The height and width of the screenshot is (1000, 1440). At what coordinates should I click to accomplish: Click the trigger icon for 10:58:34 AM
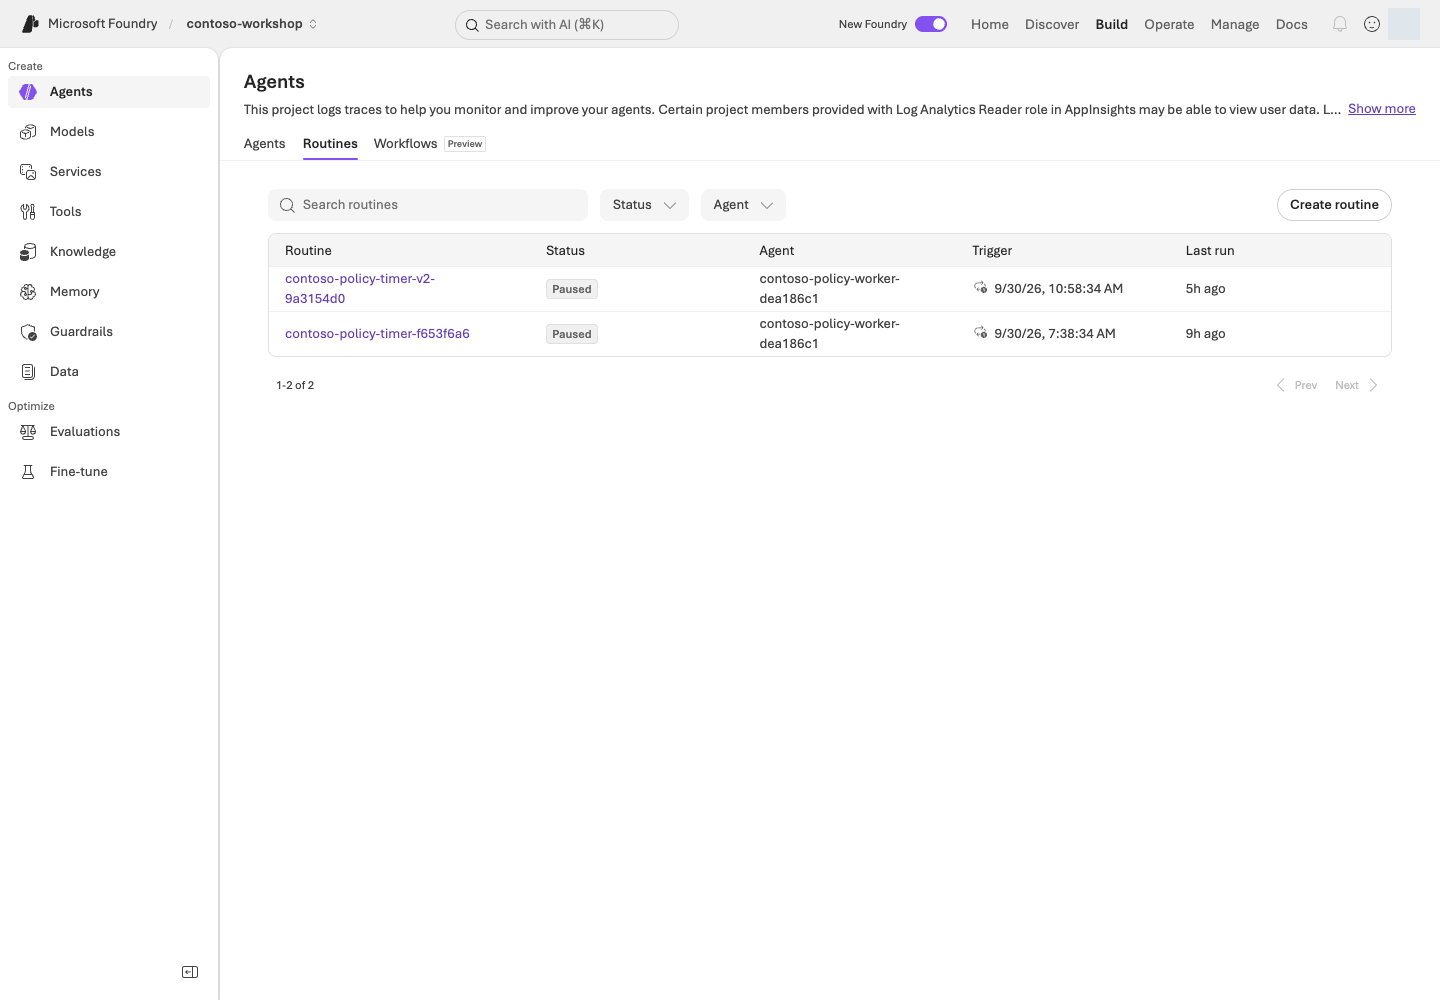pyautogui.click(x=981, y=288)
